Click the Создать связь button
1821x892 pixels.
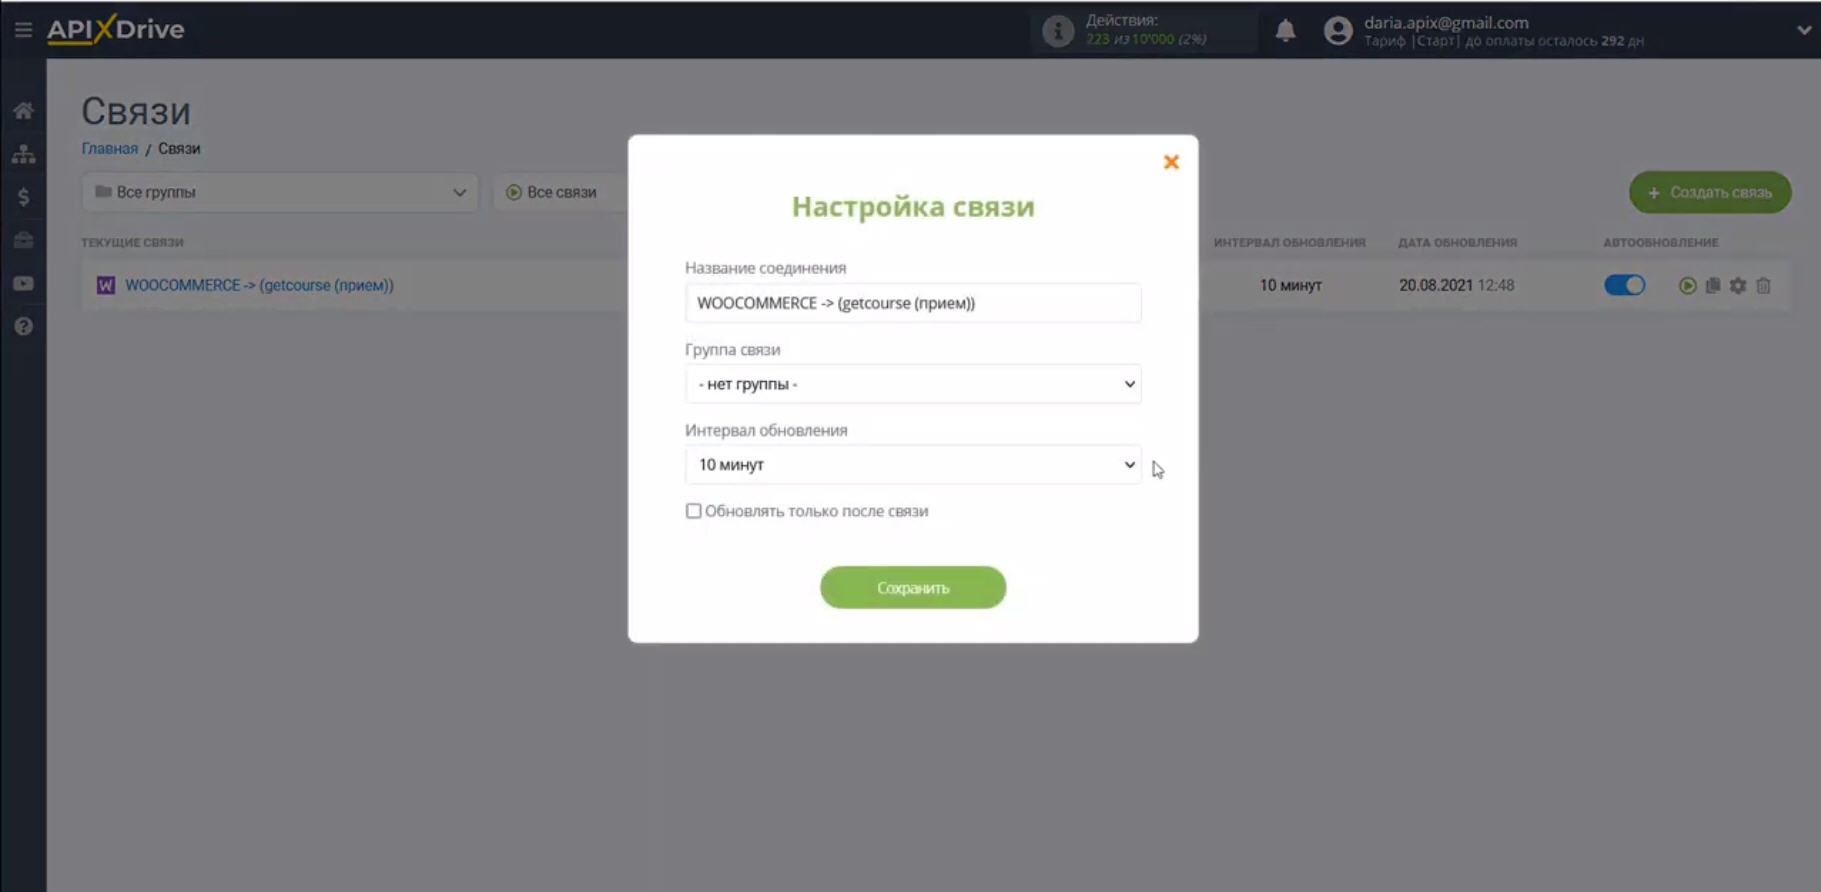pyautogui.click(x=1710, y=192)
